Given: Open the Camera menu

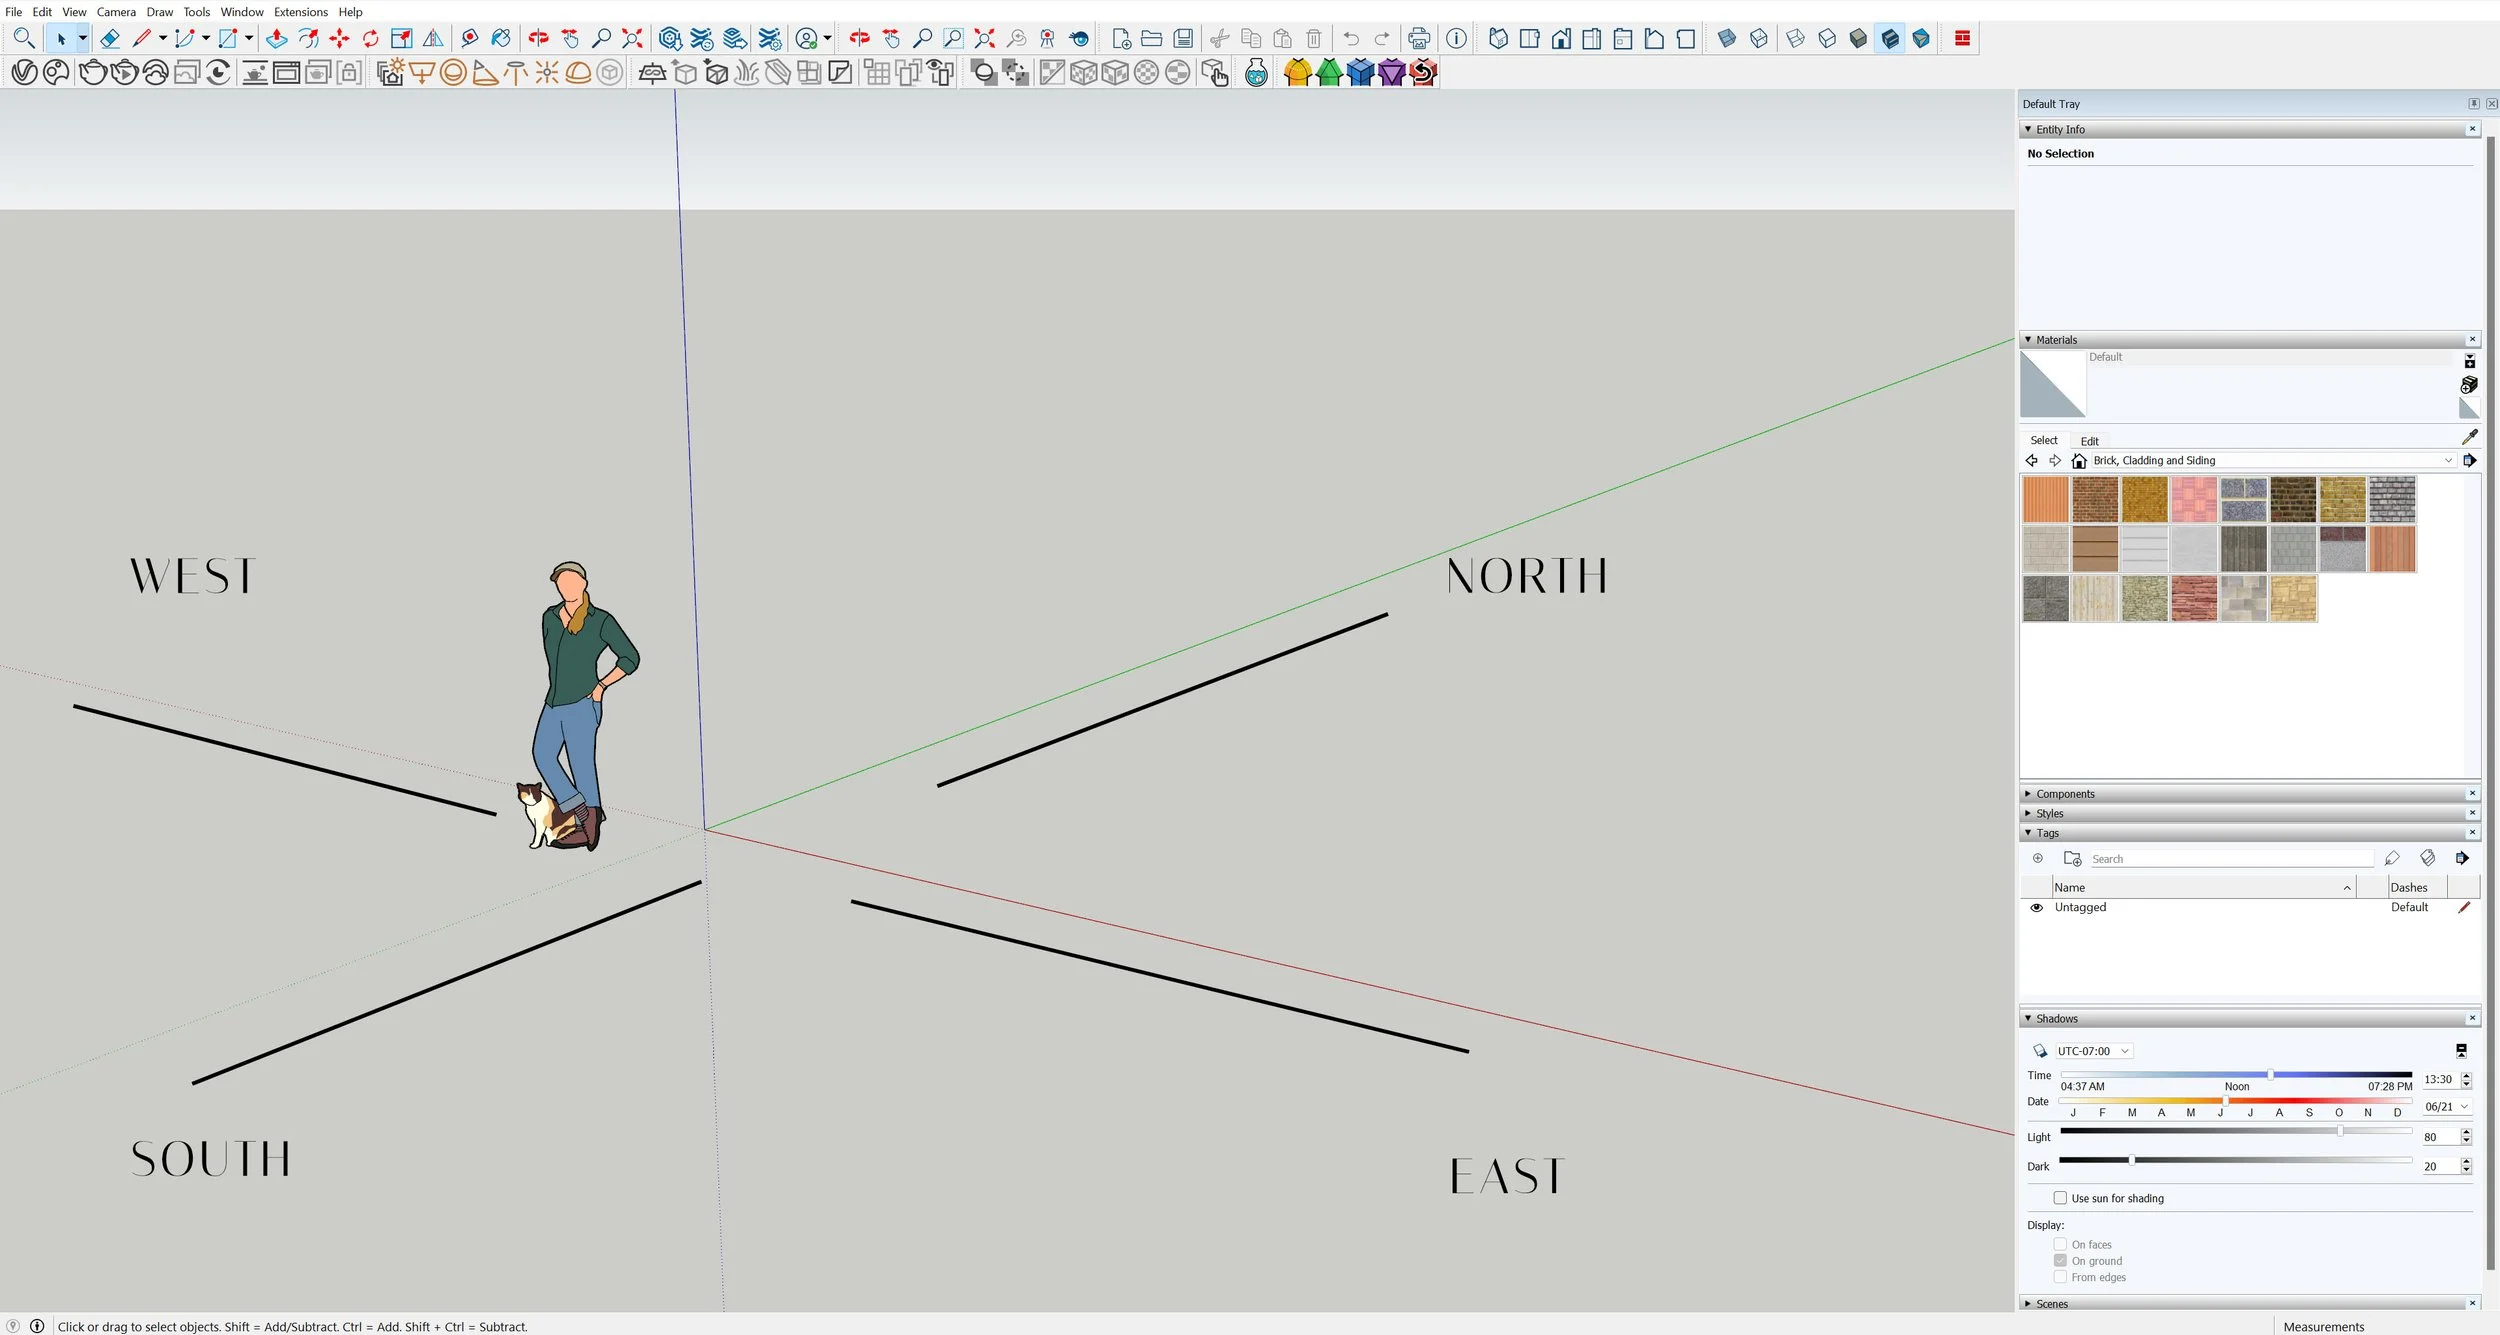Looking at the screenshot, I should tap(115, 11).
